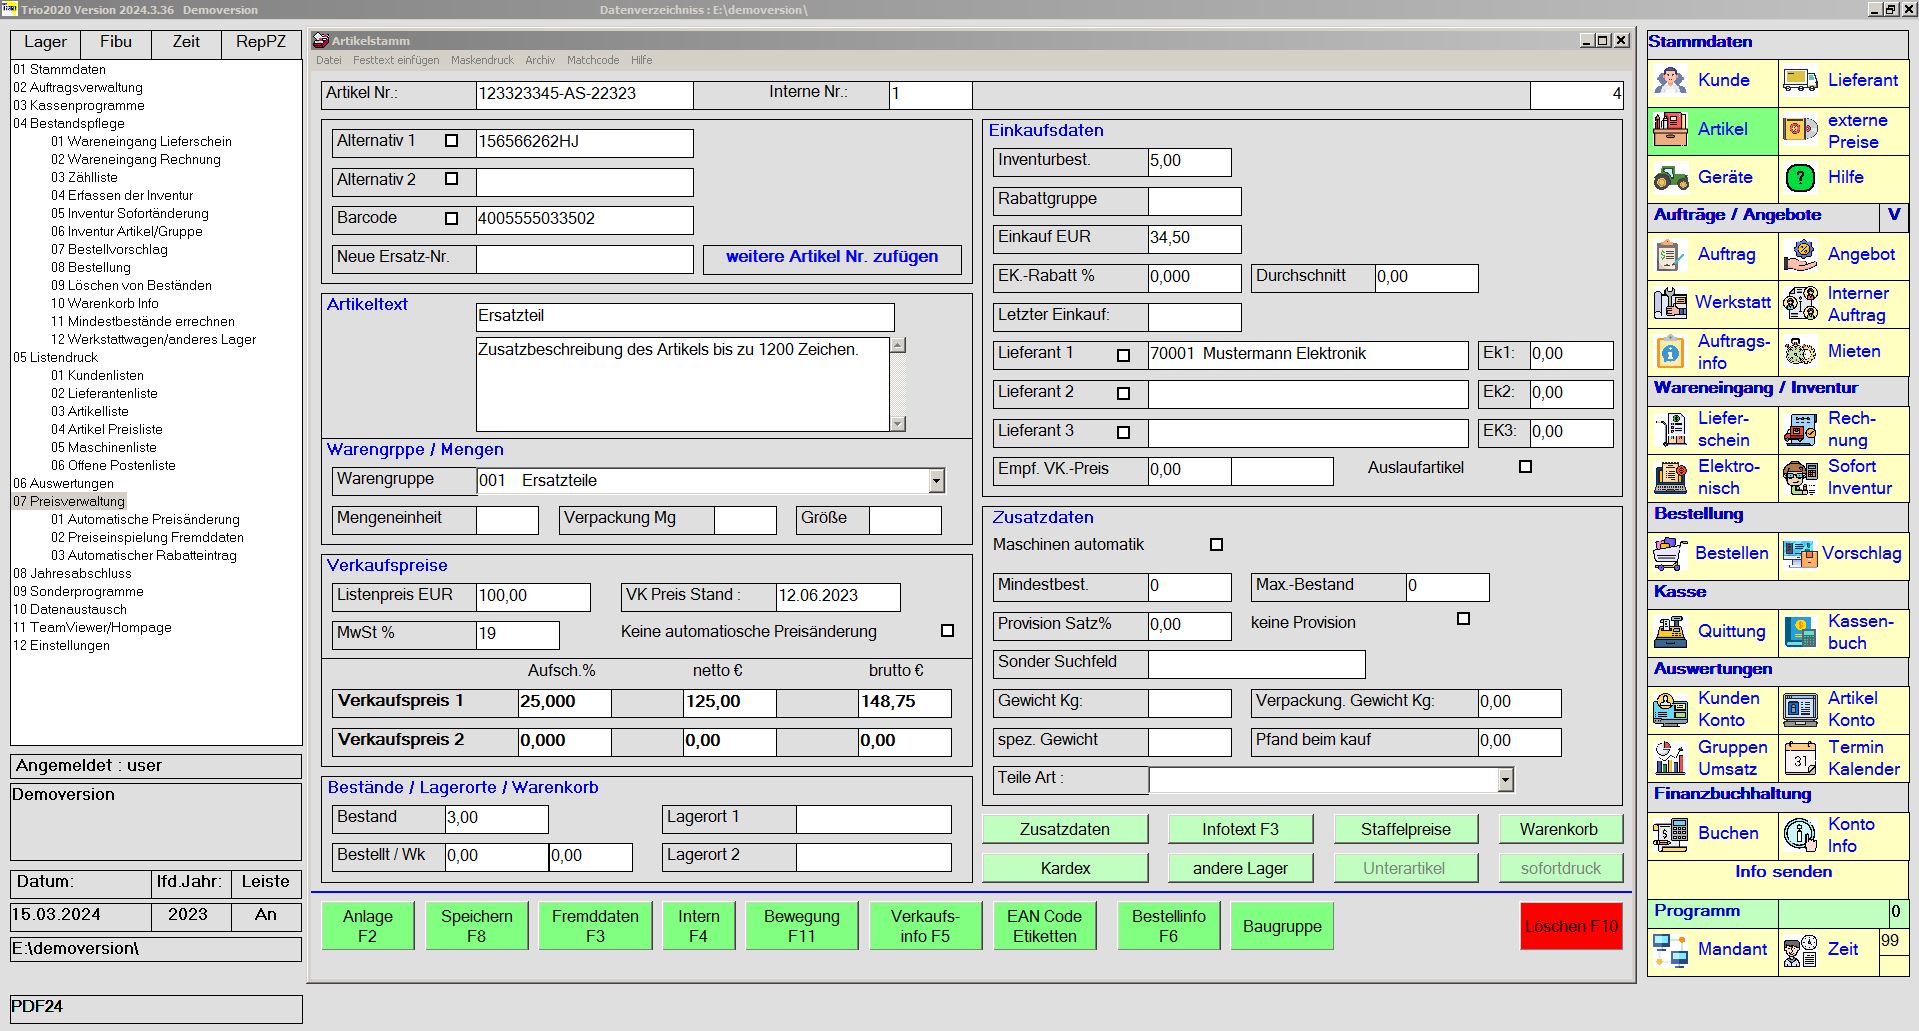
Task: Open the Maskendruck menu
Action: coord(482,60)
